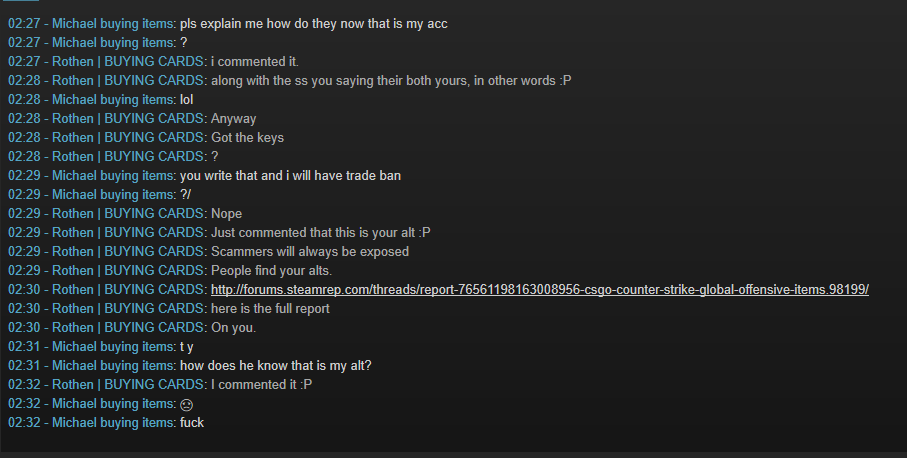The image size is (907, 458).
Task: Click the "Nope" reply from Rothen
Action: tap(226, 214)
